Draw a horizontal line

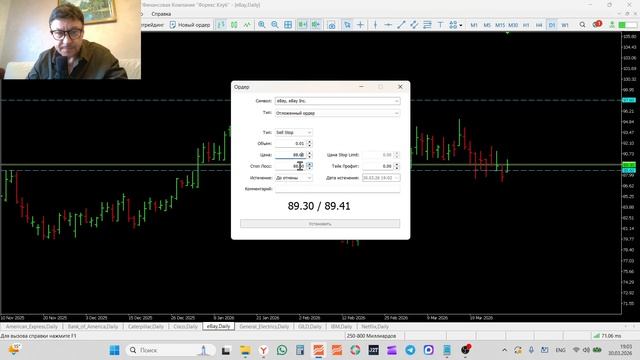pyautogui.click(x=388, y=25)
